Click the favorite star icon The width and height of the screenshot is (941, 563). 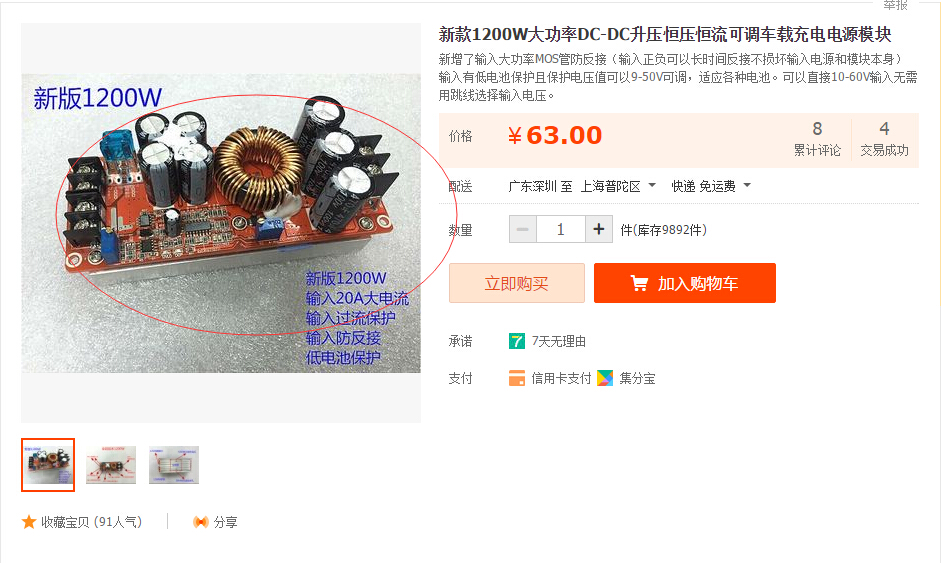(29, 522)
